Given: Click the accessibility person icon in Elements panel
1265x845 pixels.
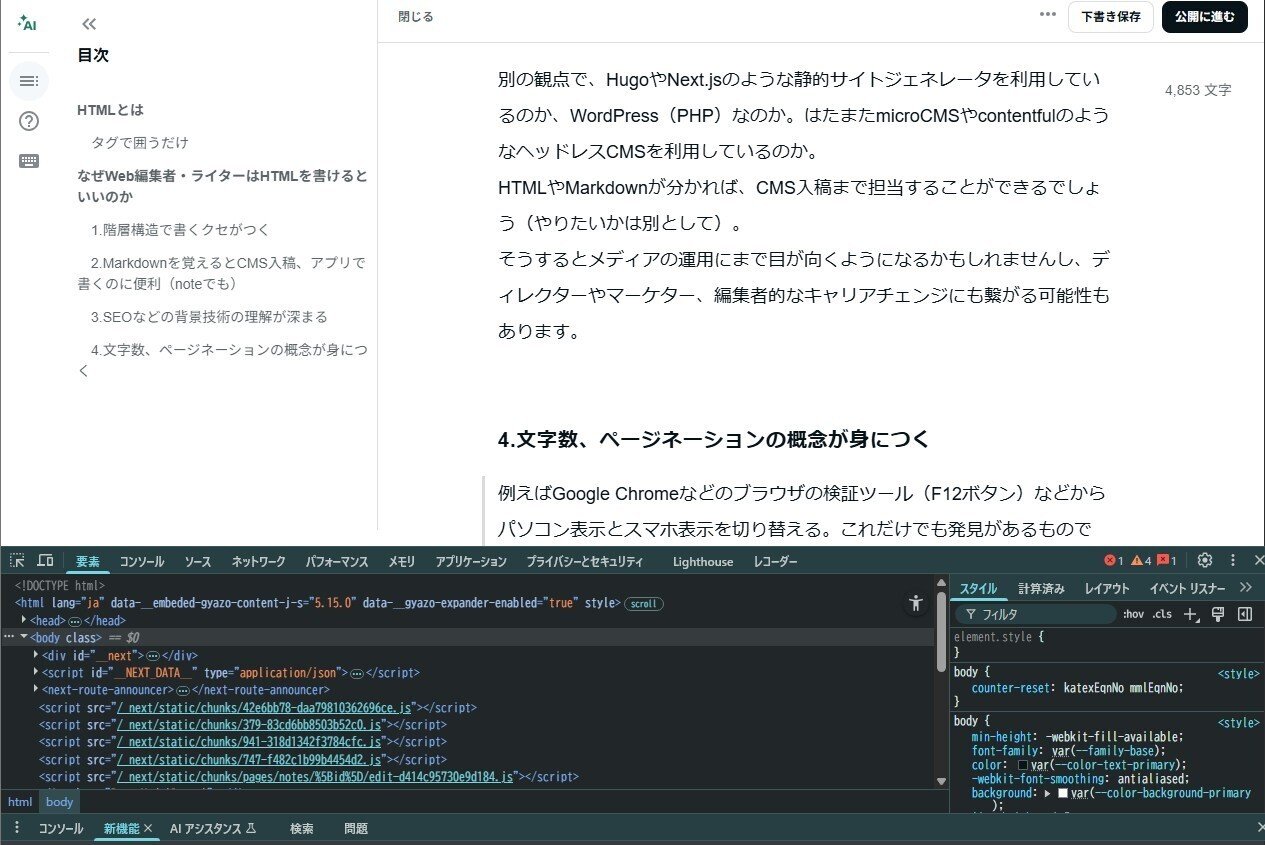Looking at the screenshot, I should [x=915, y=603].
